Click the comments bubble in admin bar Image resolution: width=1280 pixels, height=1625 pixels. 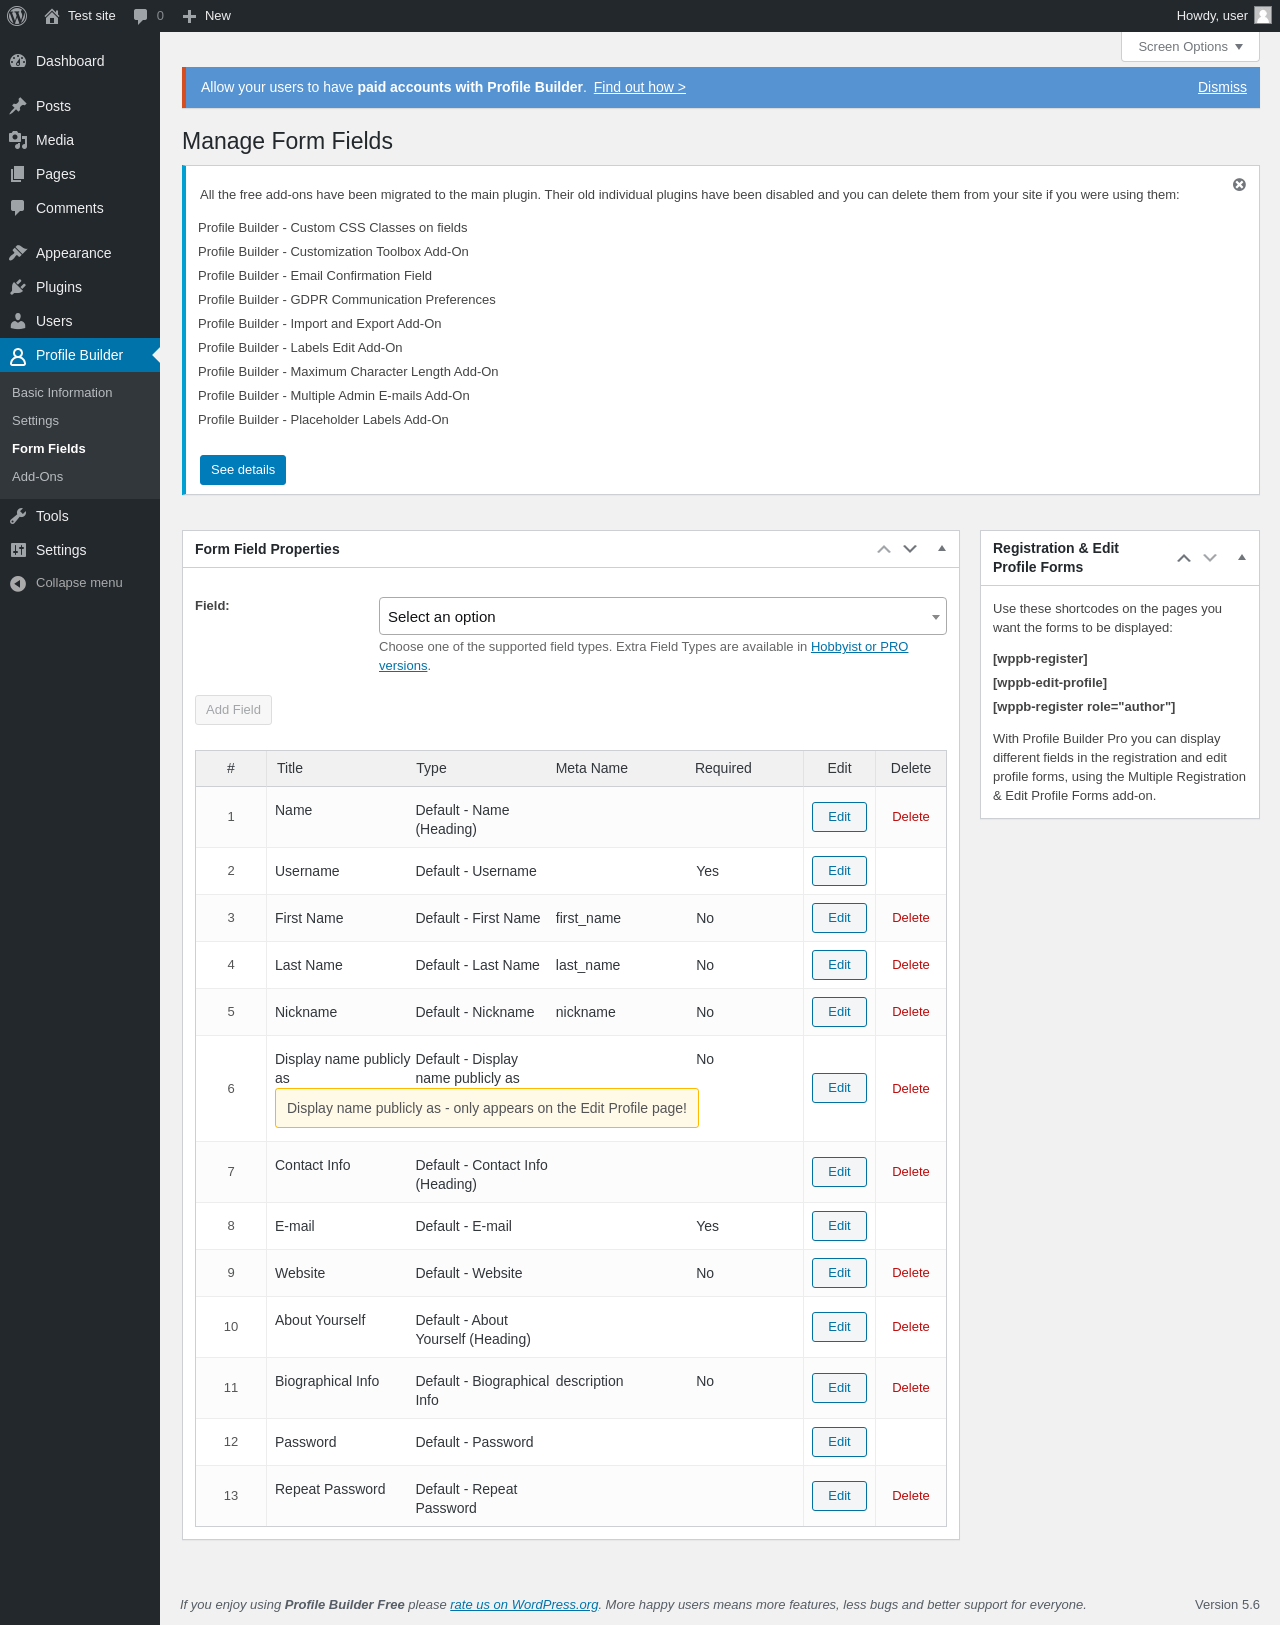(141, 16)
